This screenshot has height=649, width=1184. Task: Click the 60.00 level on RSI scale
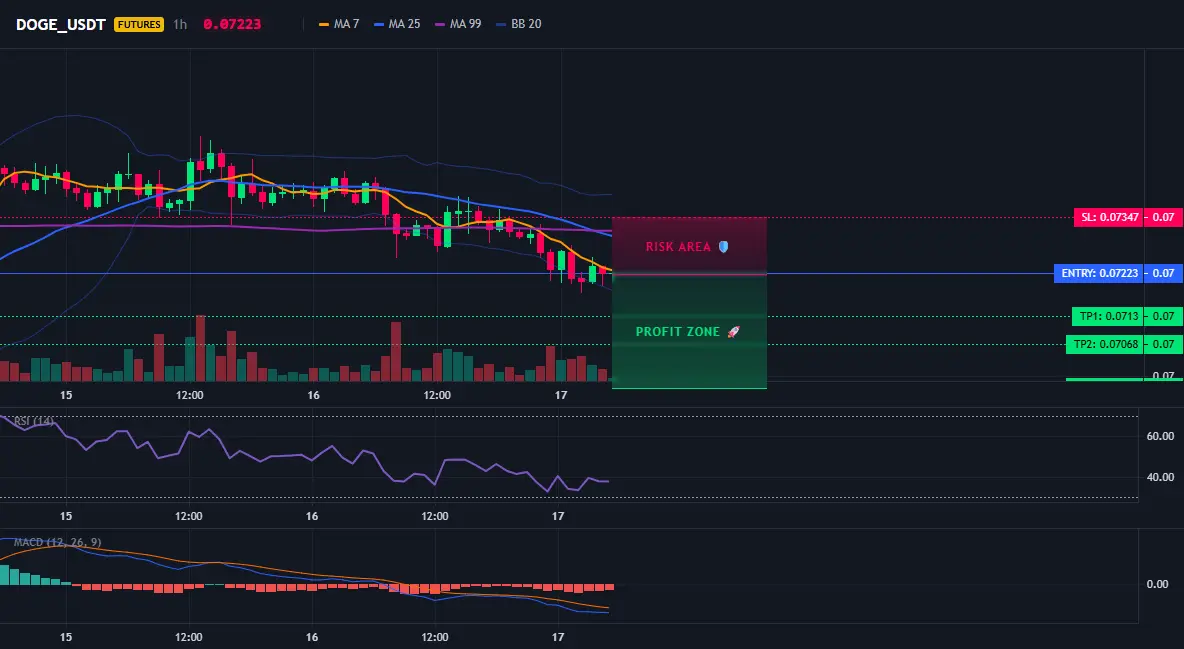1161,436
